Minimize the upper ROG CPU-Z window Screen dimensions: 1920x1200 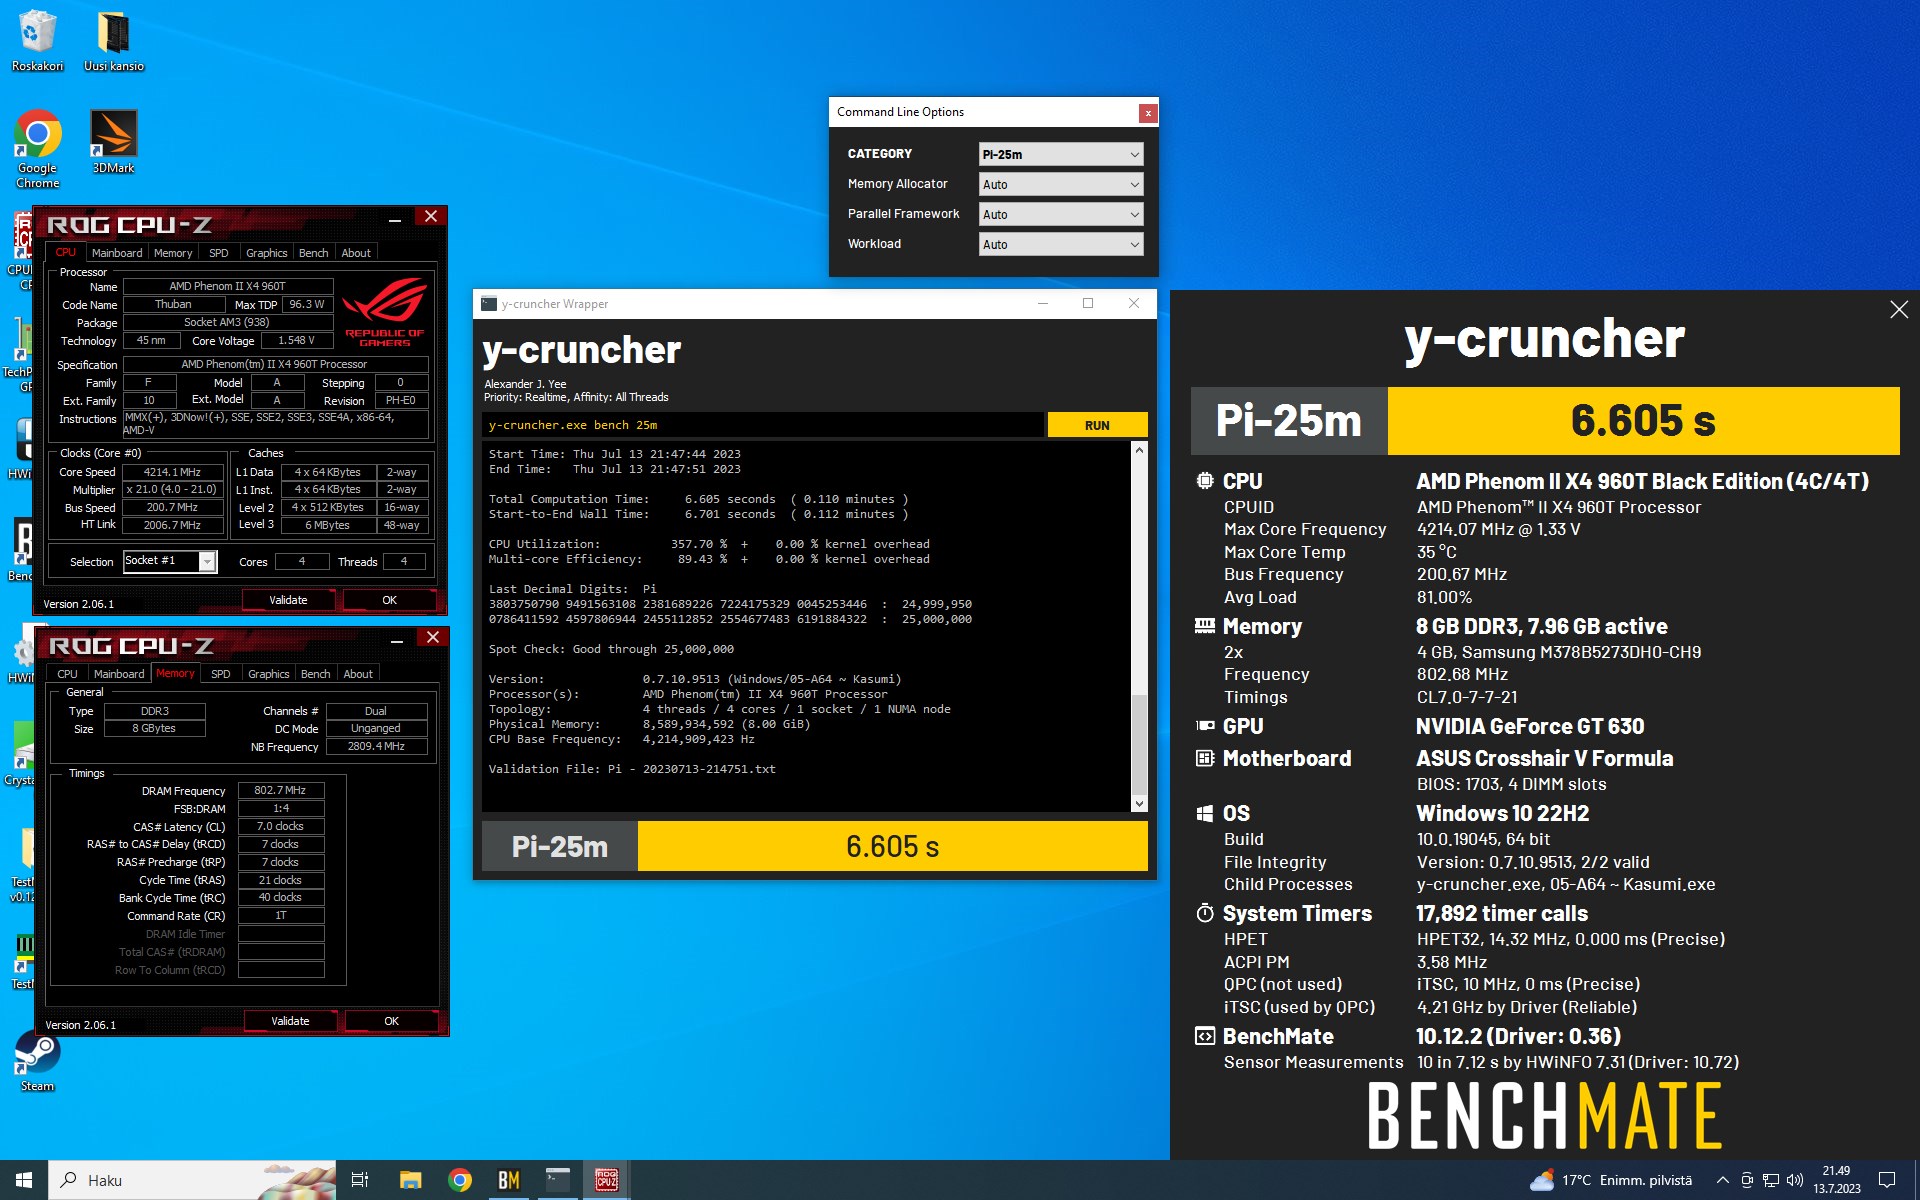395,218
